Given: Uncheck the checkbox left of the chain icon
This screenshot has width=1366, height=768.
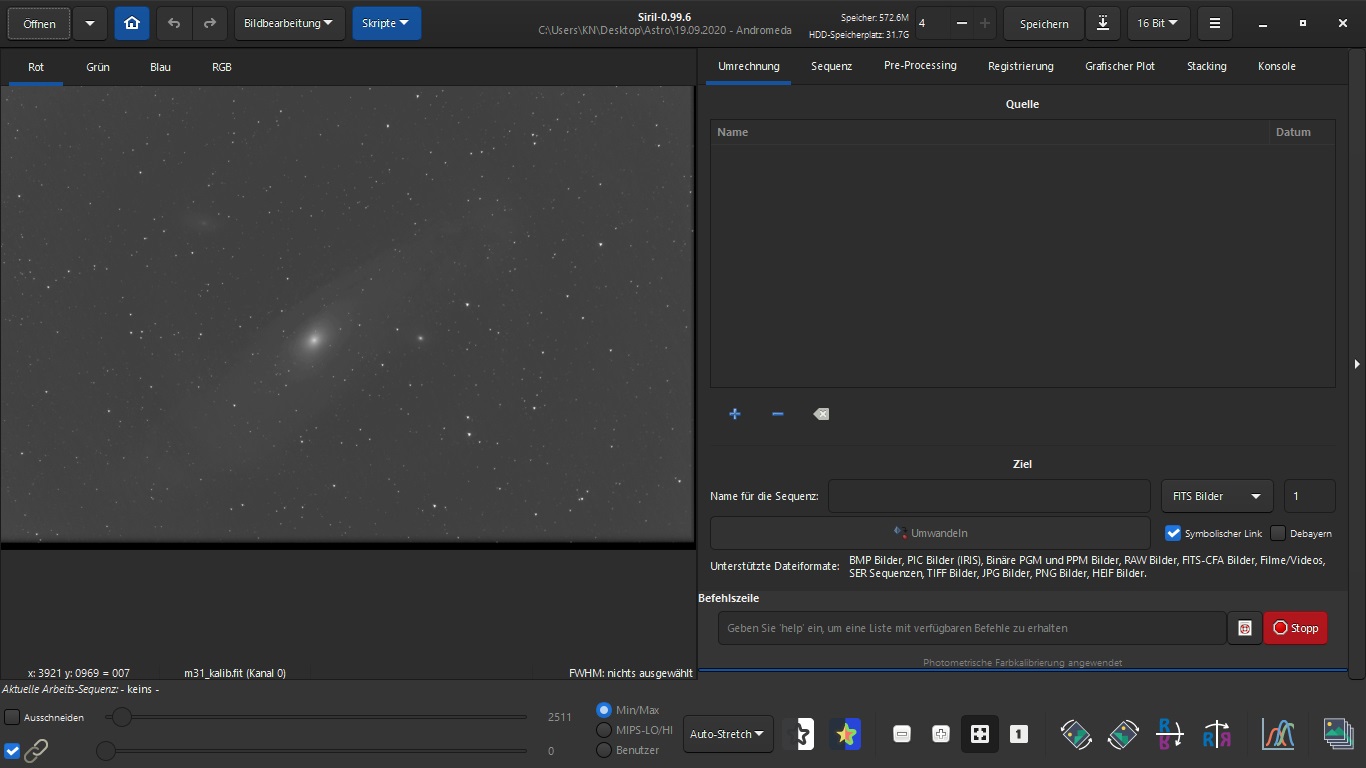Looking at the screenshot, I should pos(12,750).
